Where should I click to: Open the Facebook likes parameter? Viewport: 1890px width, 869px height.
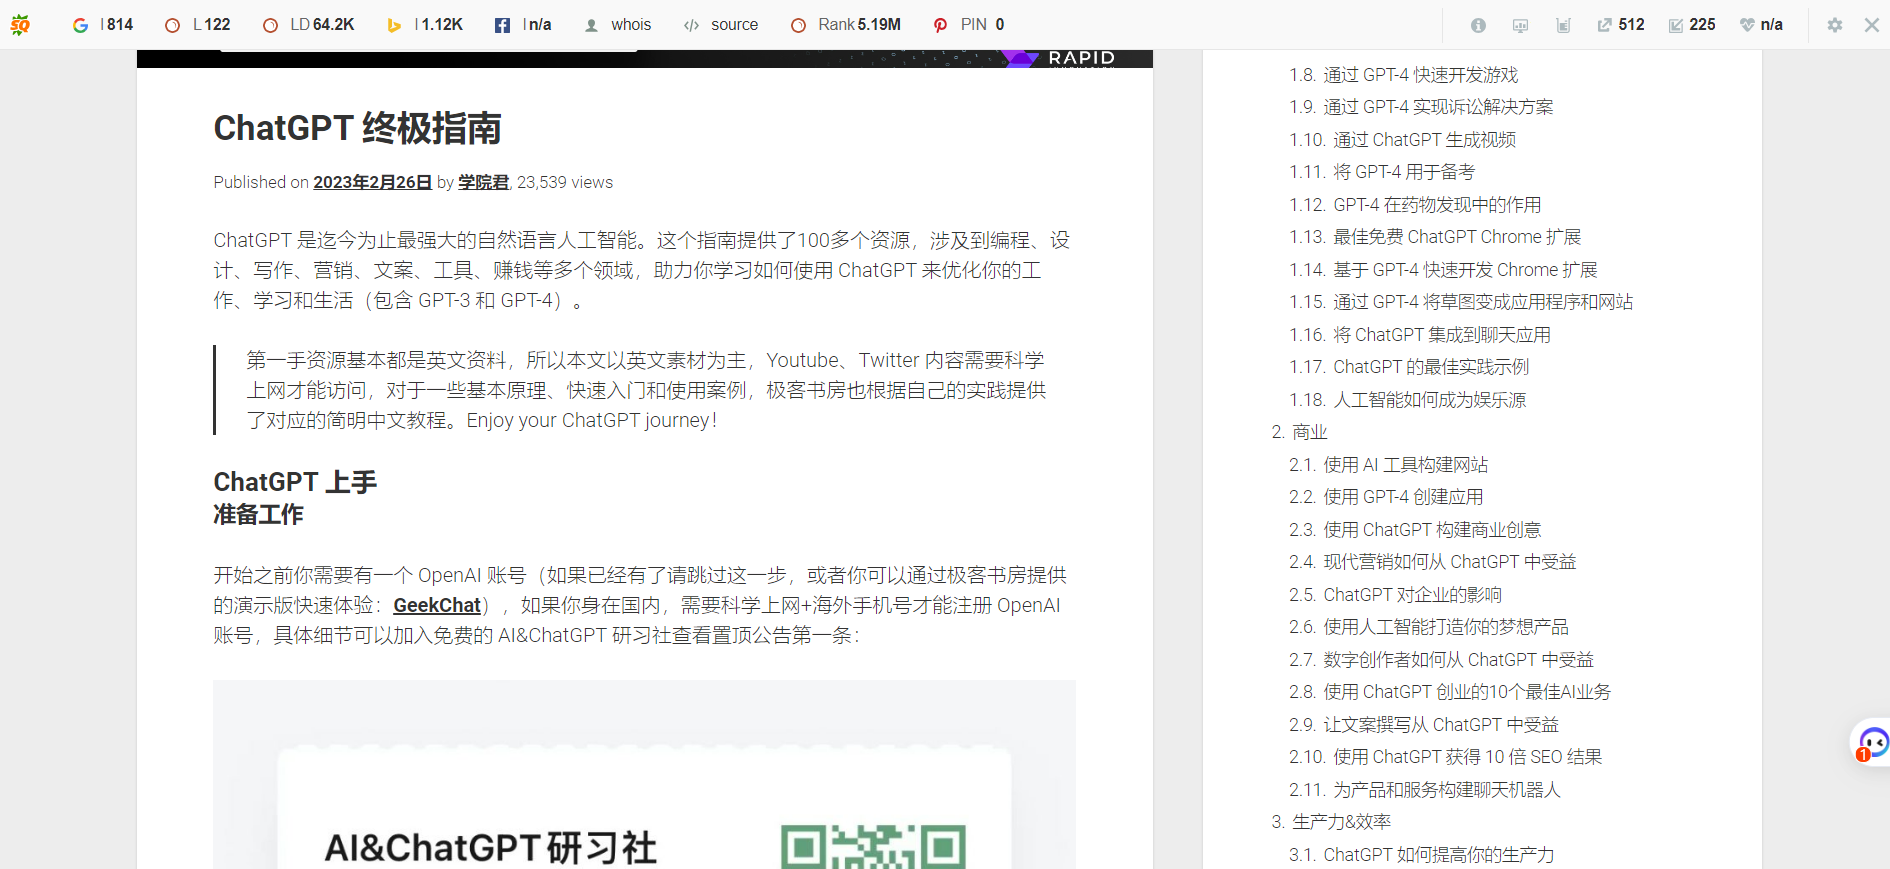tap(523, 25)
